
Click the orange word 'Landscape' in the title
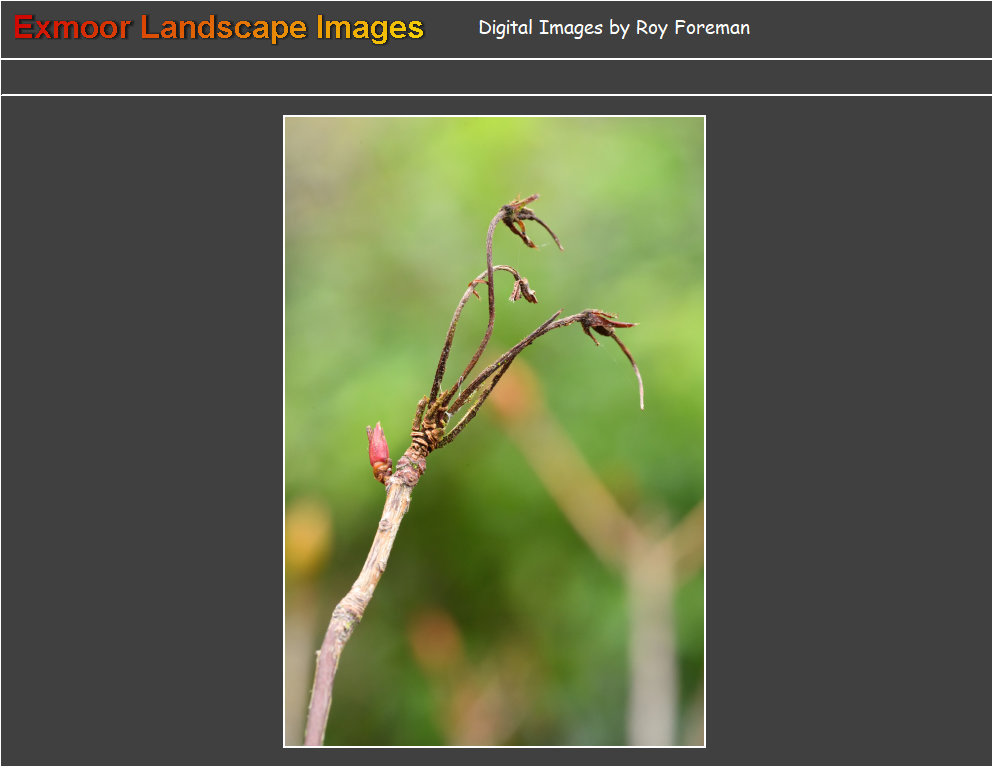click(224, 29)
